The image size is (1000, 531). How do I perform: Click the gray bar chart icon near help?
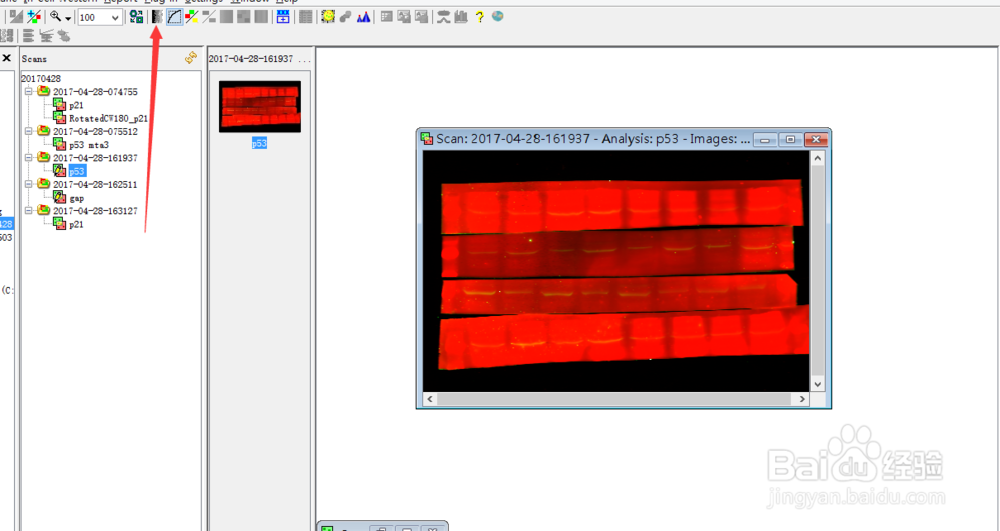[461, 17]
